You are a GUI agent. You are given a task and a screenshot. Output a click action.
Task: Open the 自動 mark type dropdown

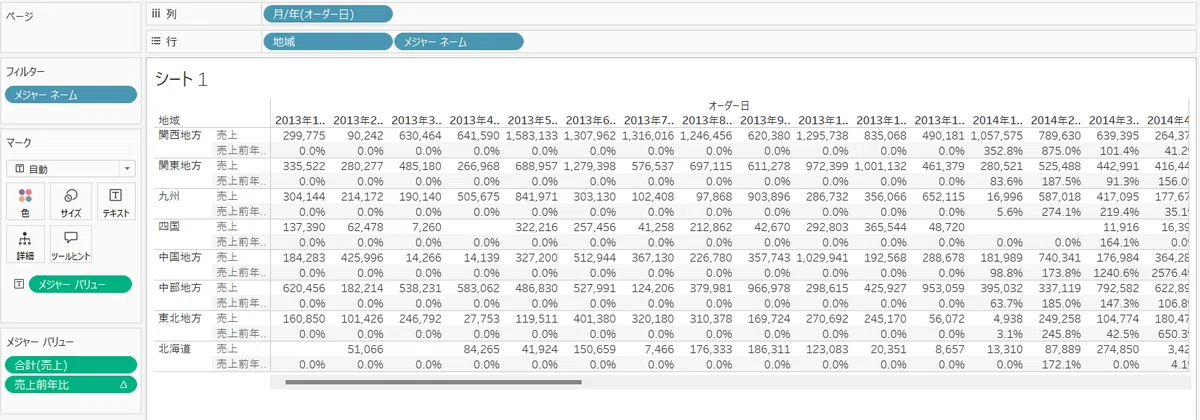pyautogui.click(x=70, y=169)
